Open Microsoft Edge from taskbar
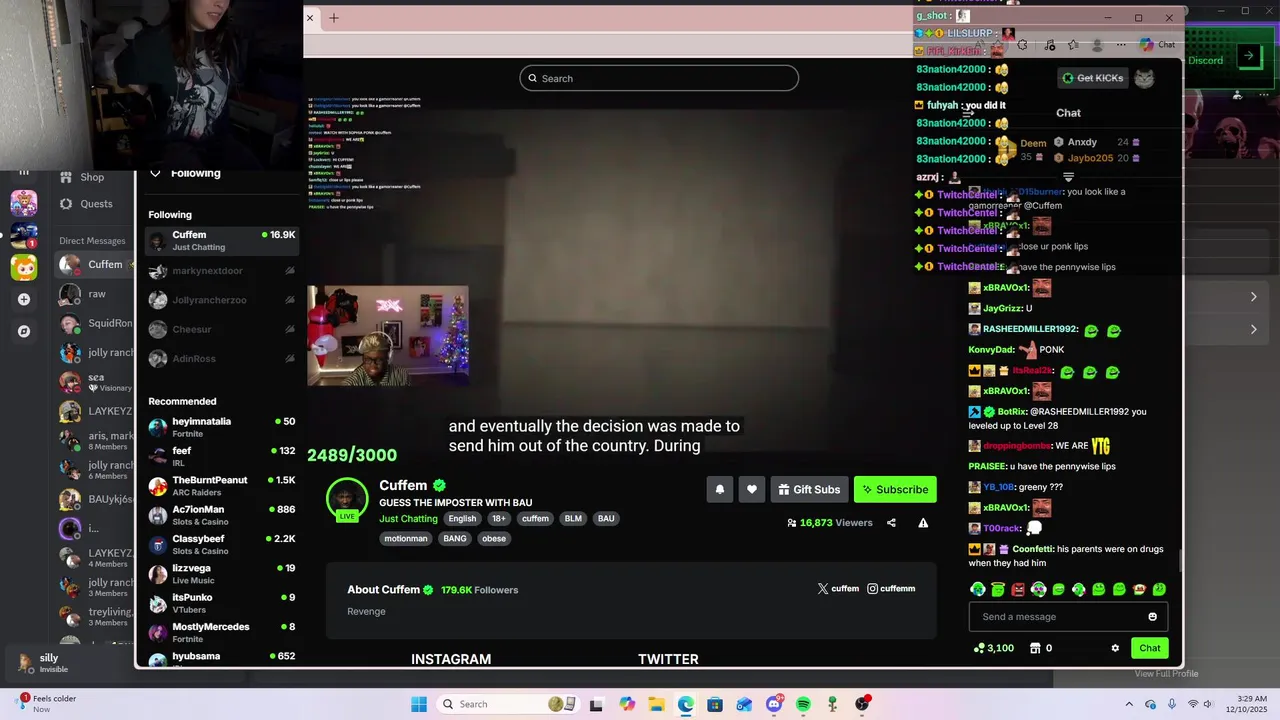 (686, 704)
